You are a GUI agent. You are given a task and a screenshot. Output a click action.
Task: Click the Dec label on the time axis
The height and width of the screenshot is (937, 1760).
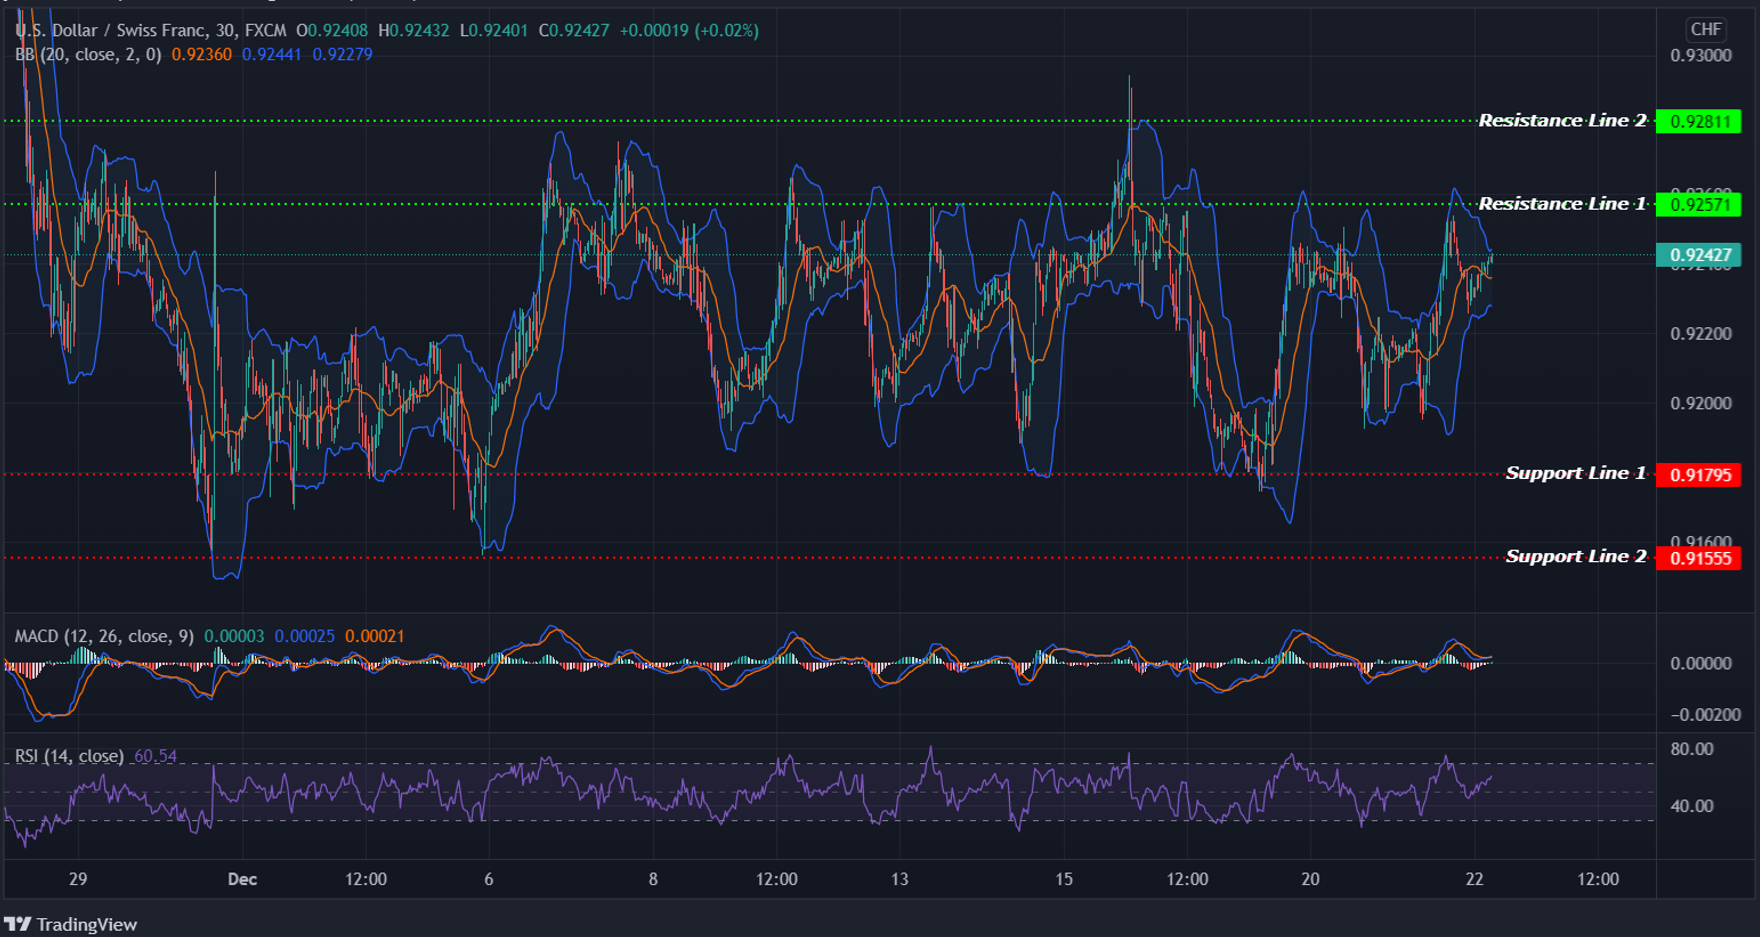241,879
